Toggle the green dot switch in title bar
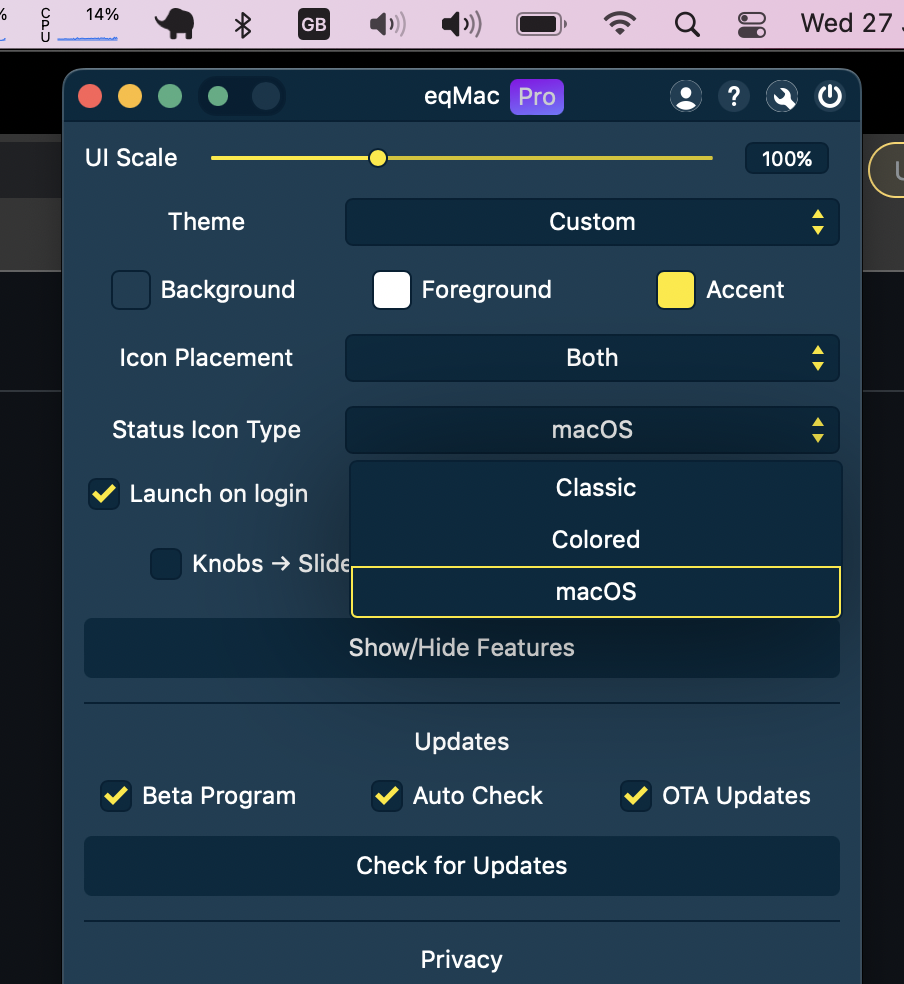Image resolution: width=904 pixels, height=984 pixels. click(242, 97)
